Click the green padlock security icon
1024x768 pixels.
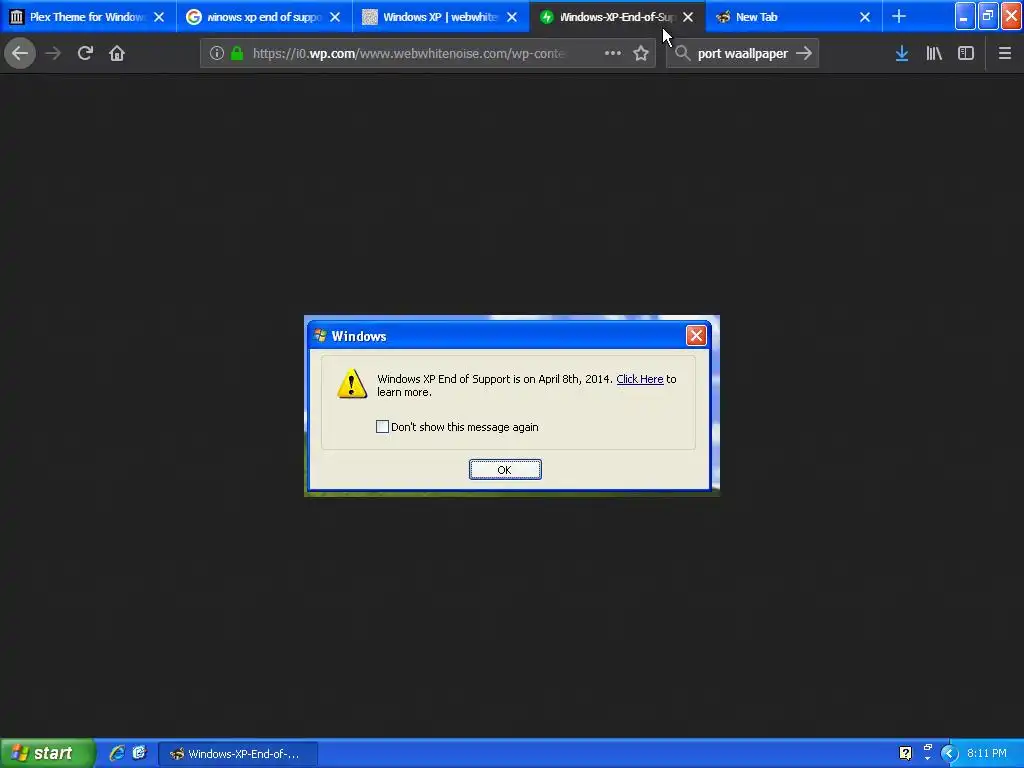coord(237,54)
